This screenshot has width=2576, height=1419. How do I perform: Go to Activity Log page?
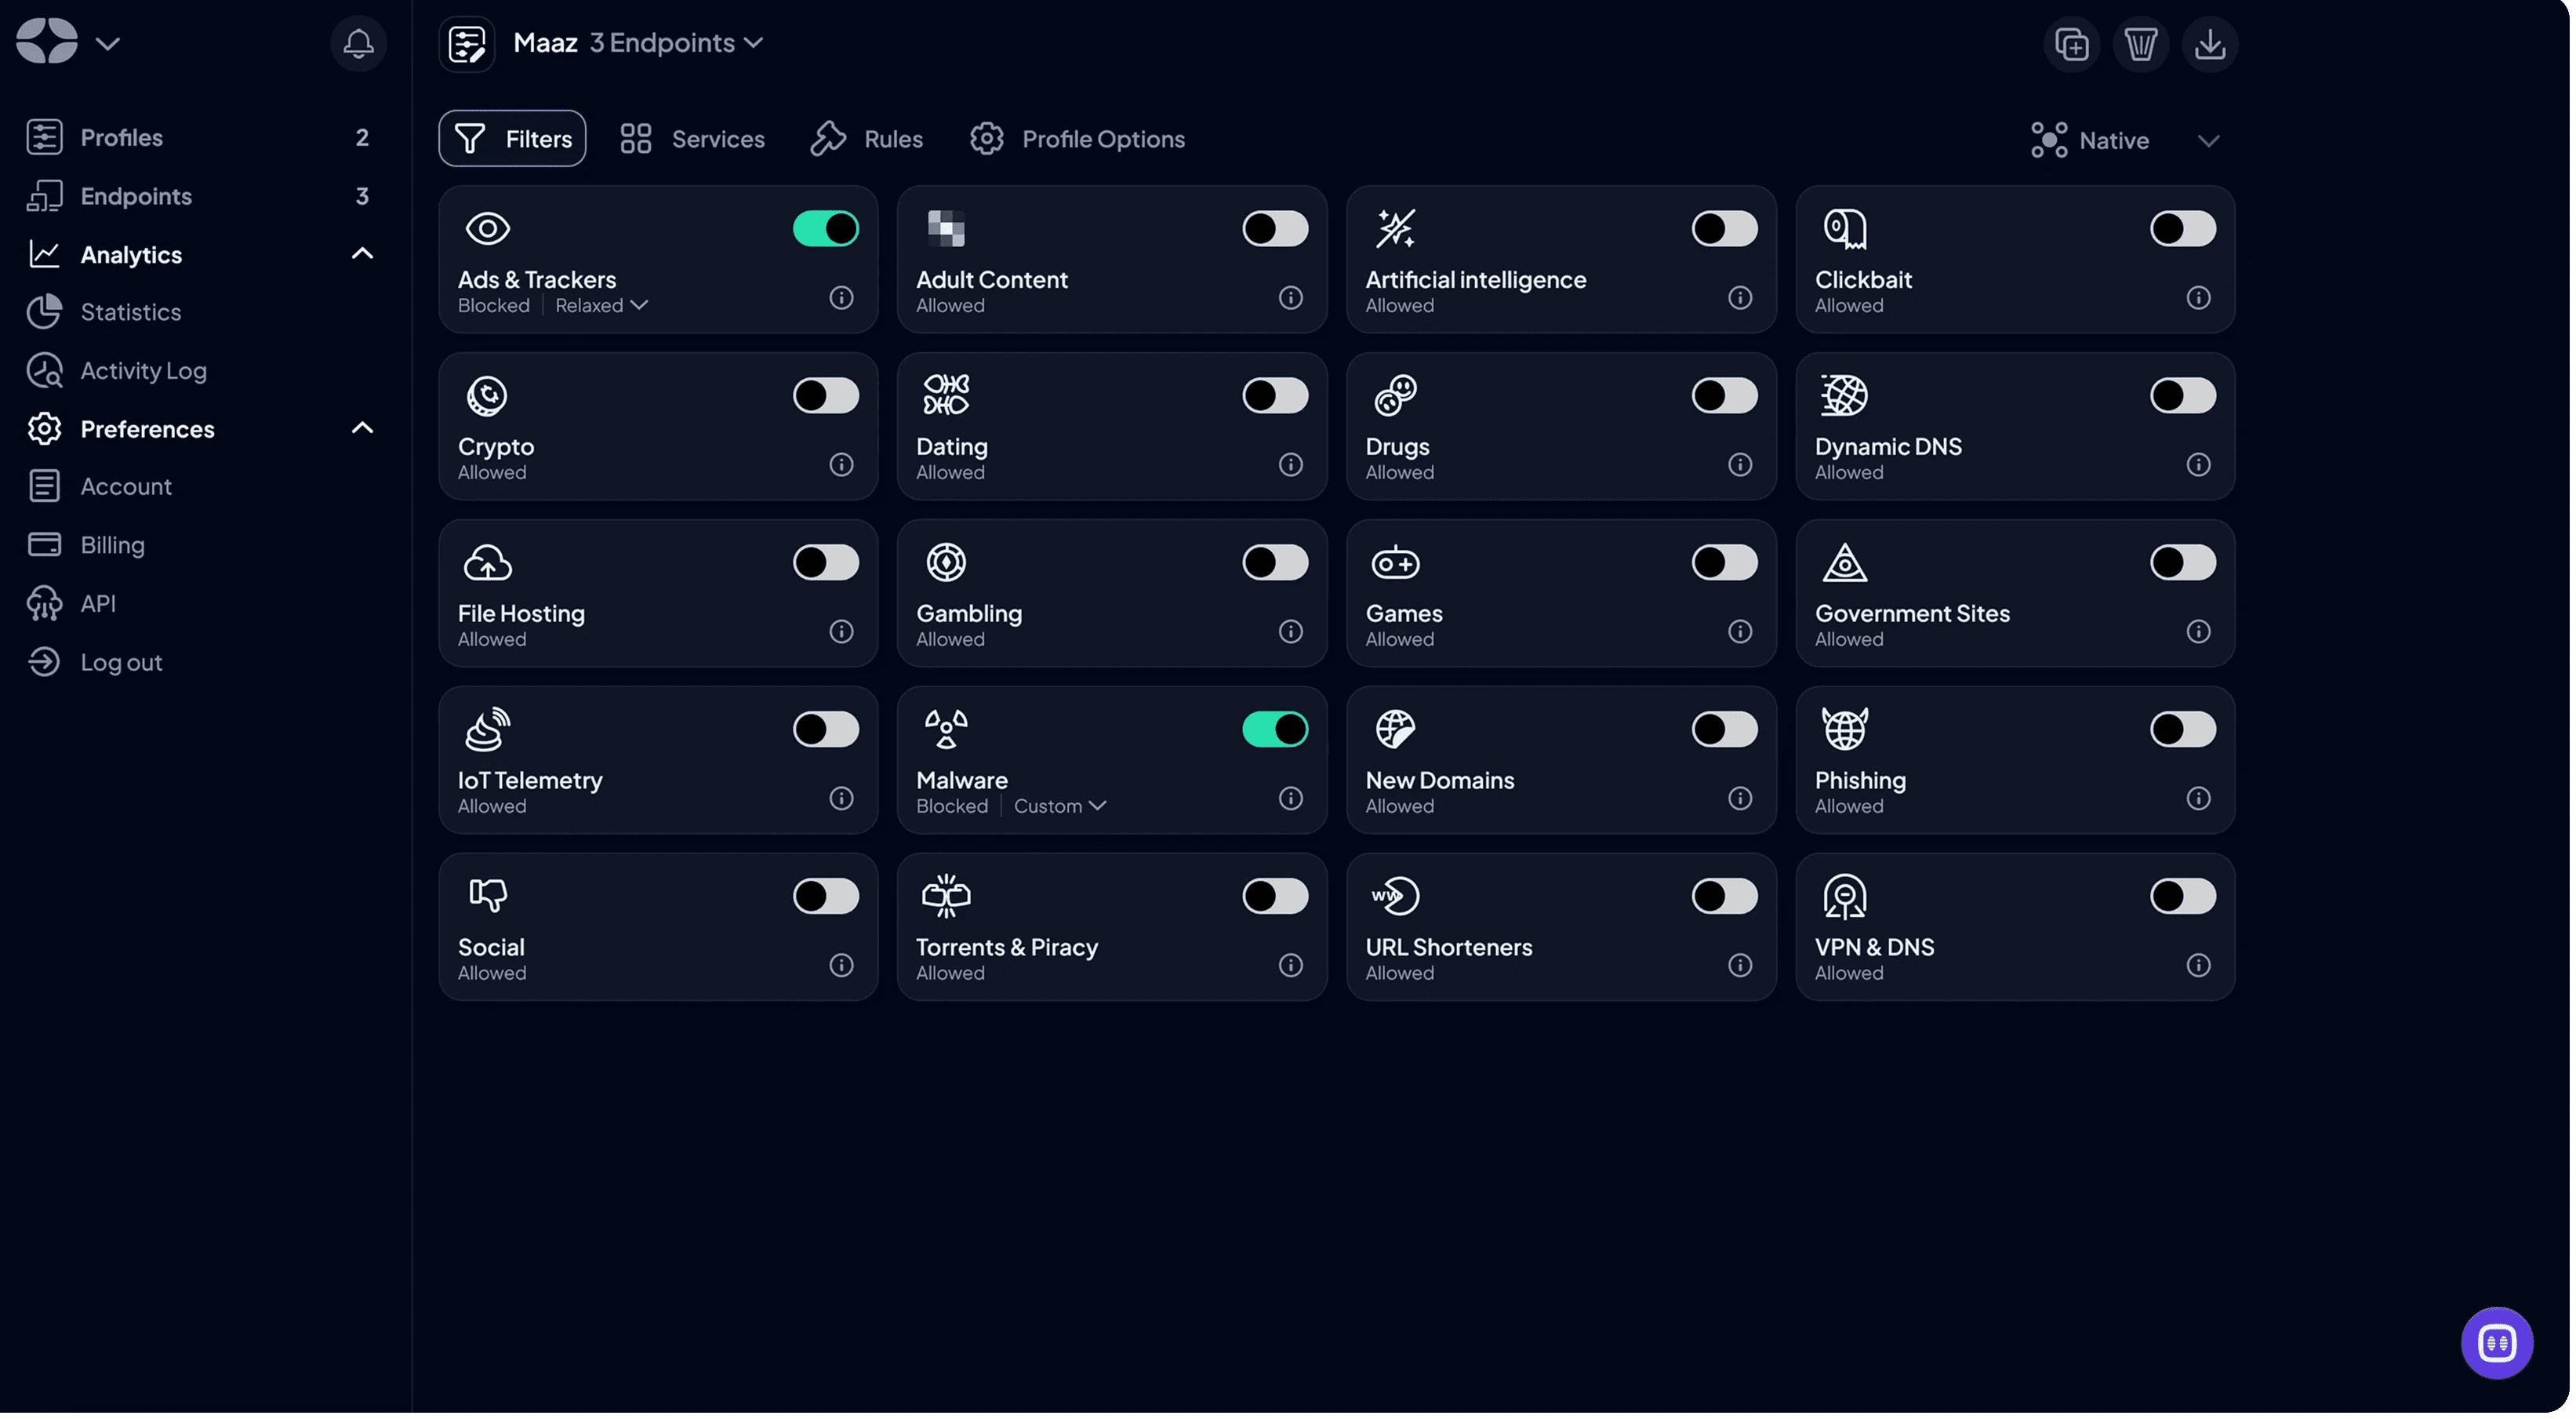coord(143,371)
